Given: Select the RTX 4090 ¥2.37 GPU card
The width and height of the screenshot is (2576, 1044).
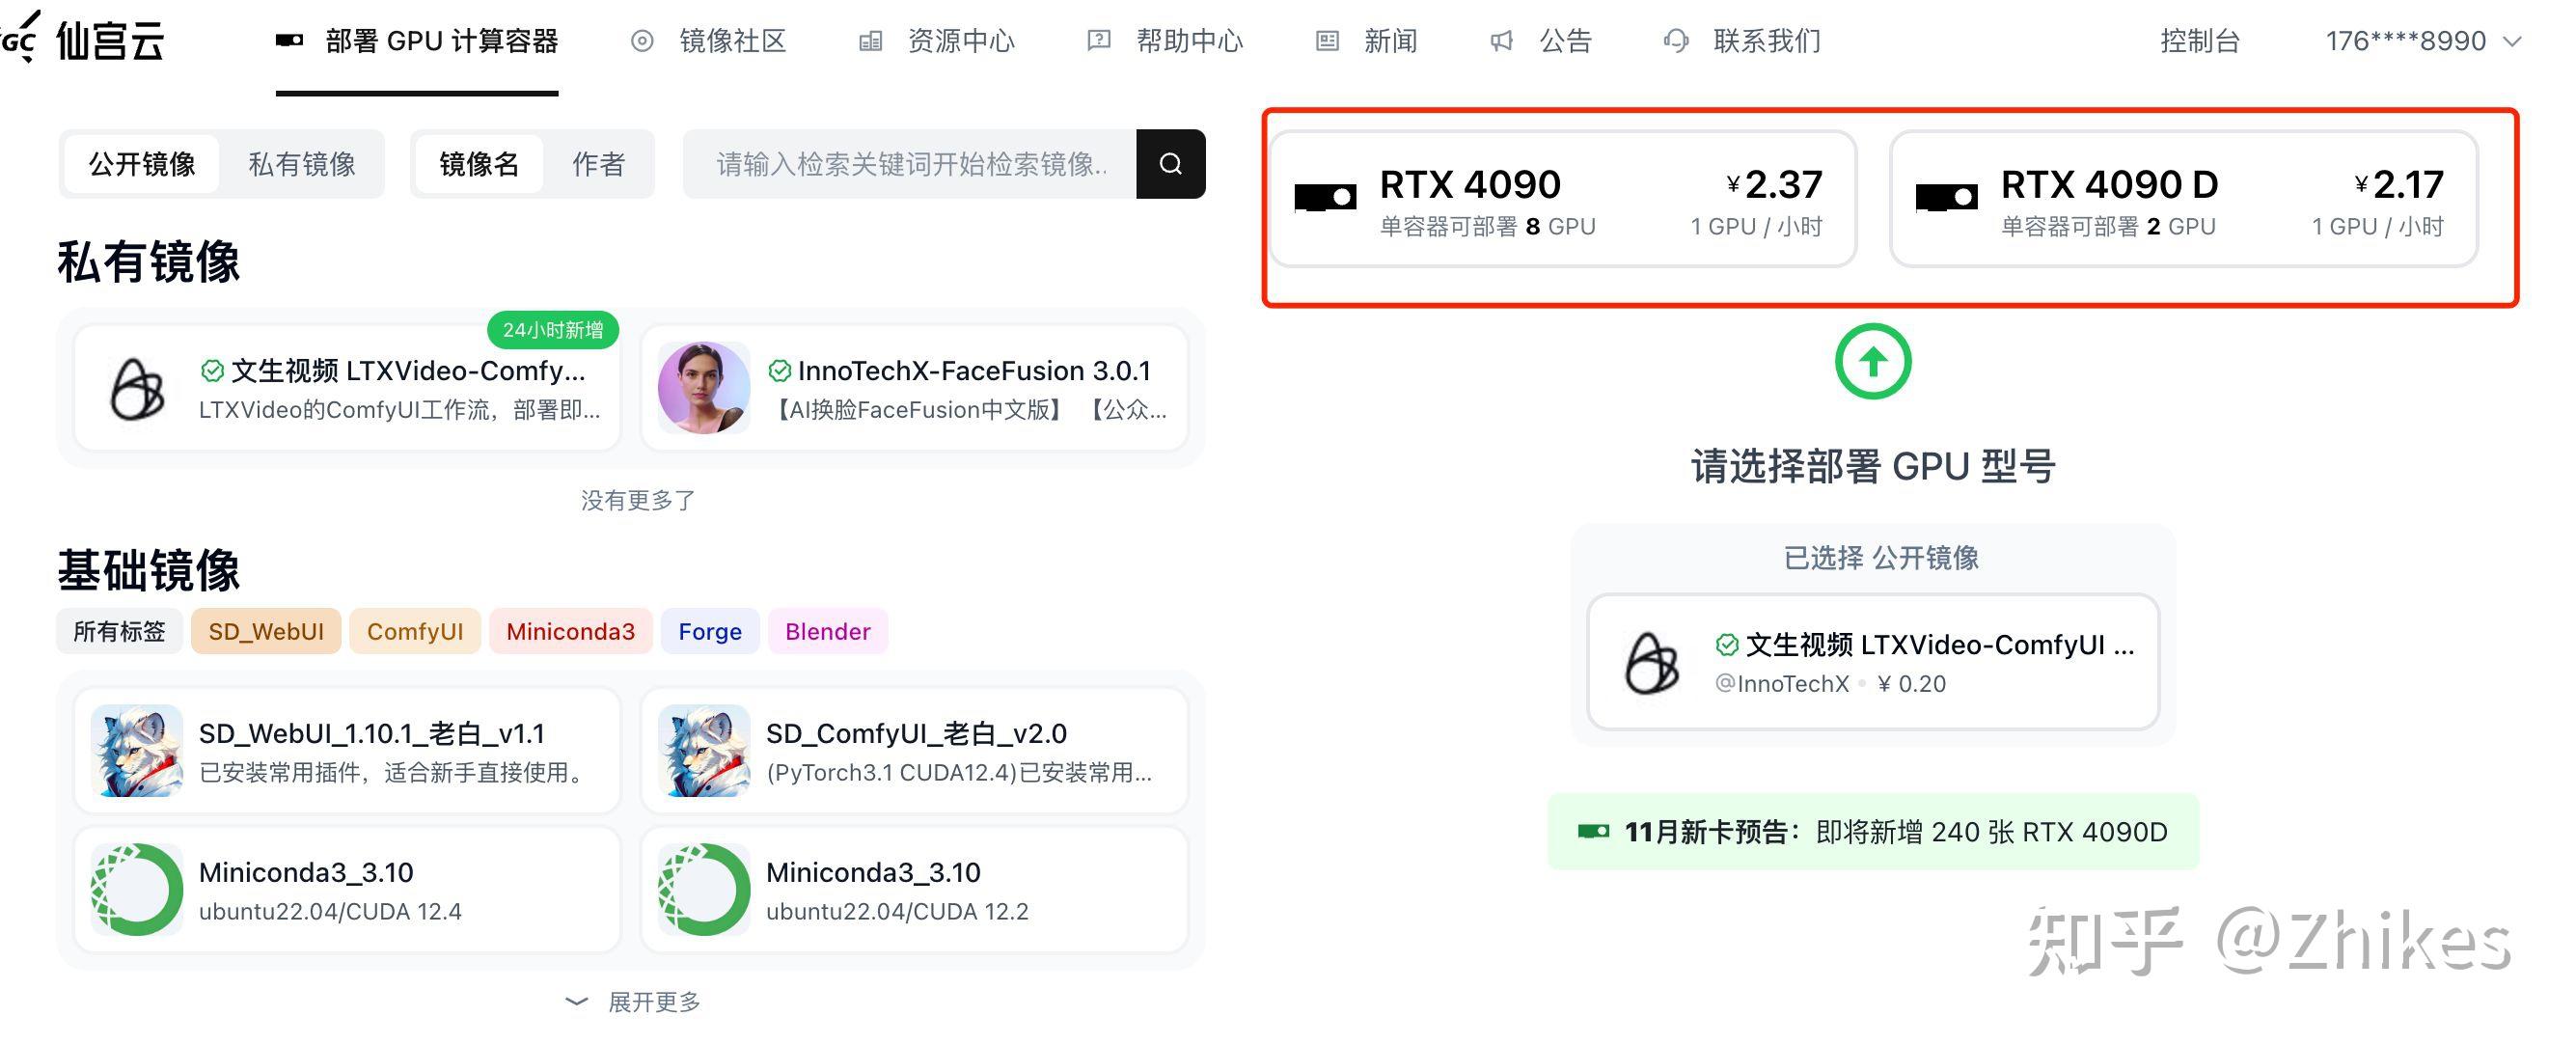Looking at the screenshot, I should tap(1563, 198).
